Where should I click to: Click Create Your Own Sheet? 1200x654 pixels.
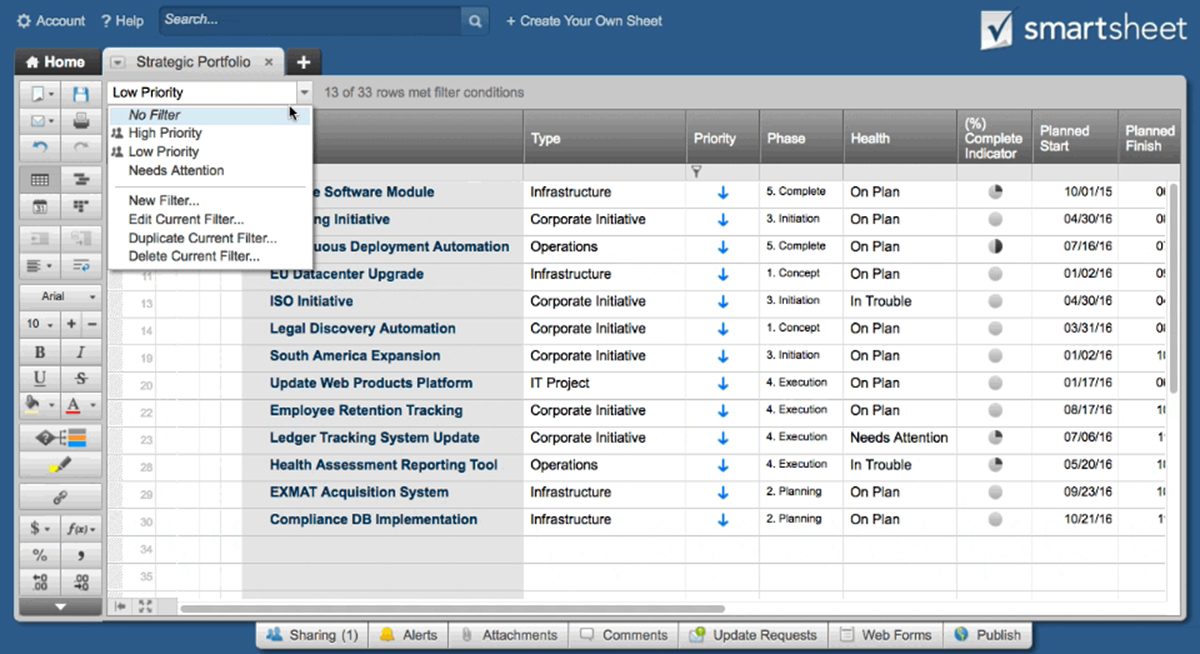(x=584, y=20)
